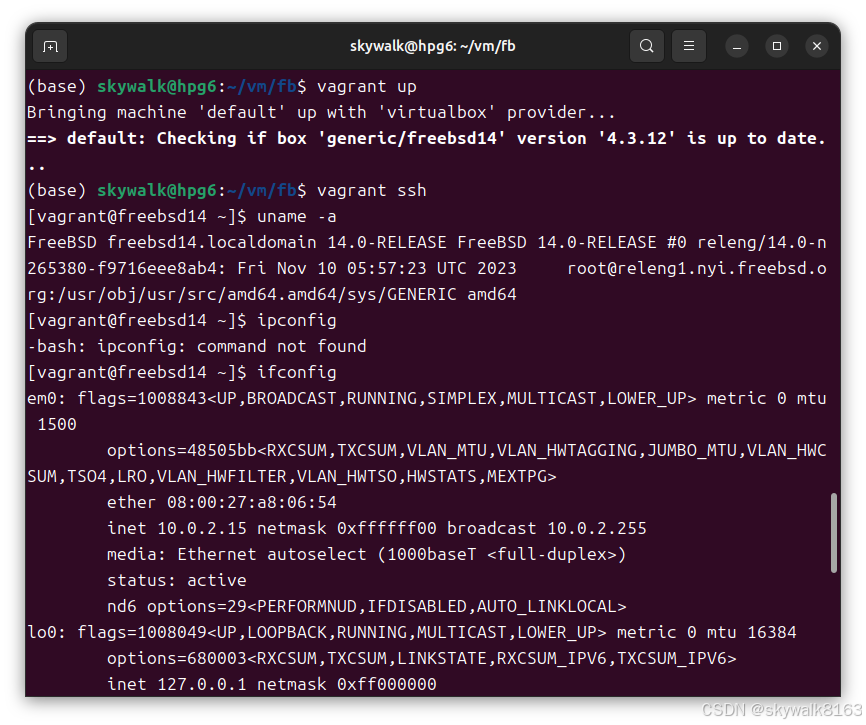Click 'options=48505bb' line
Viewport: 866px width, 725px height.
(467, 451)
